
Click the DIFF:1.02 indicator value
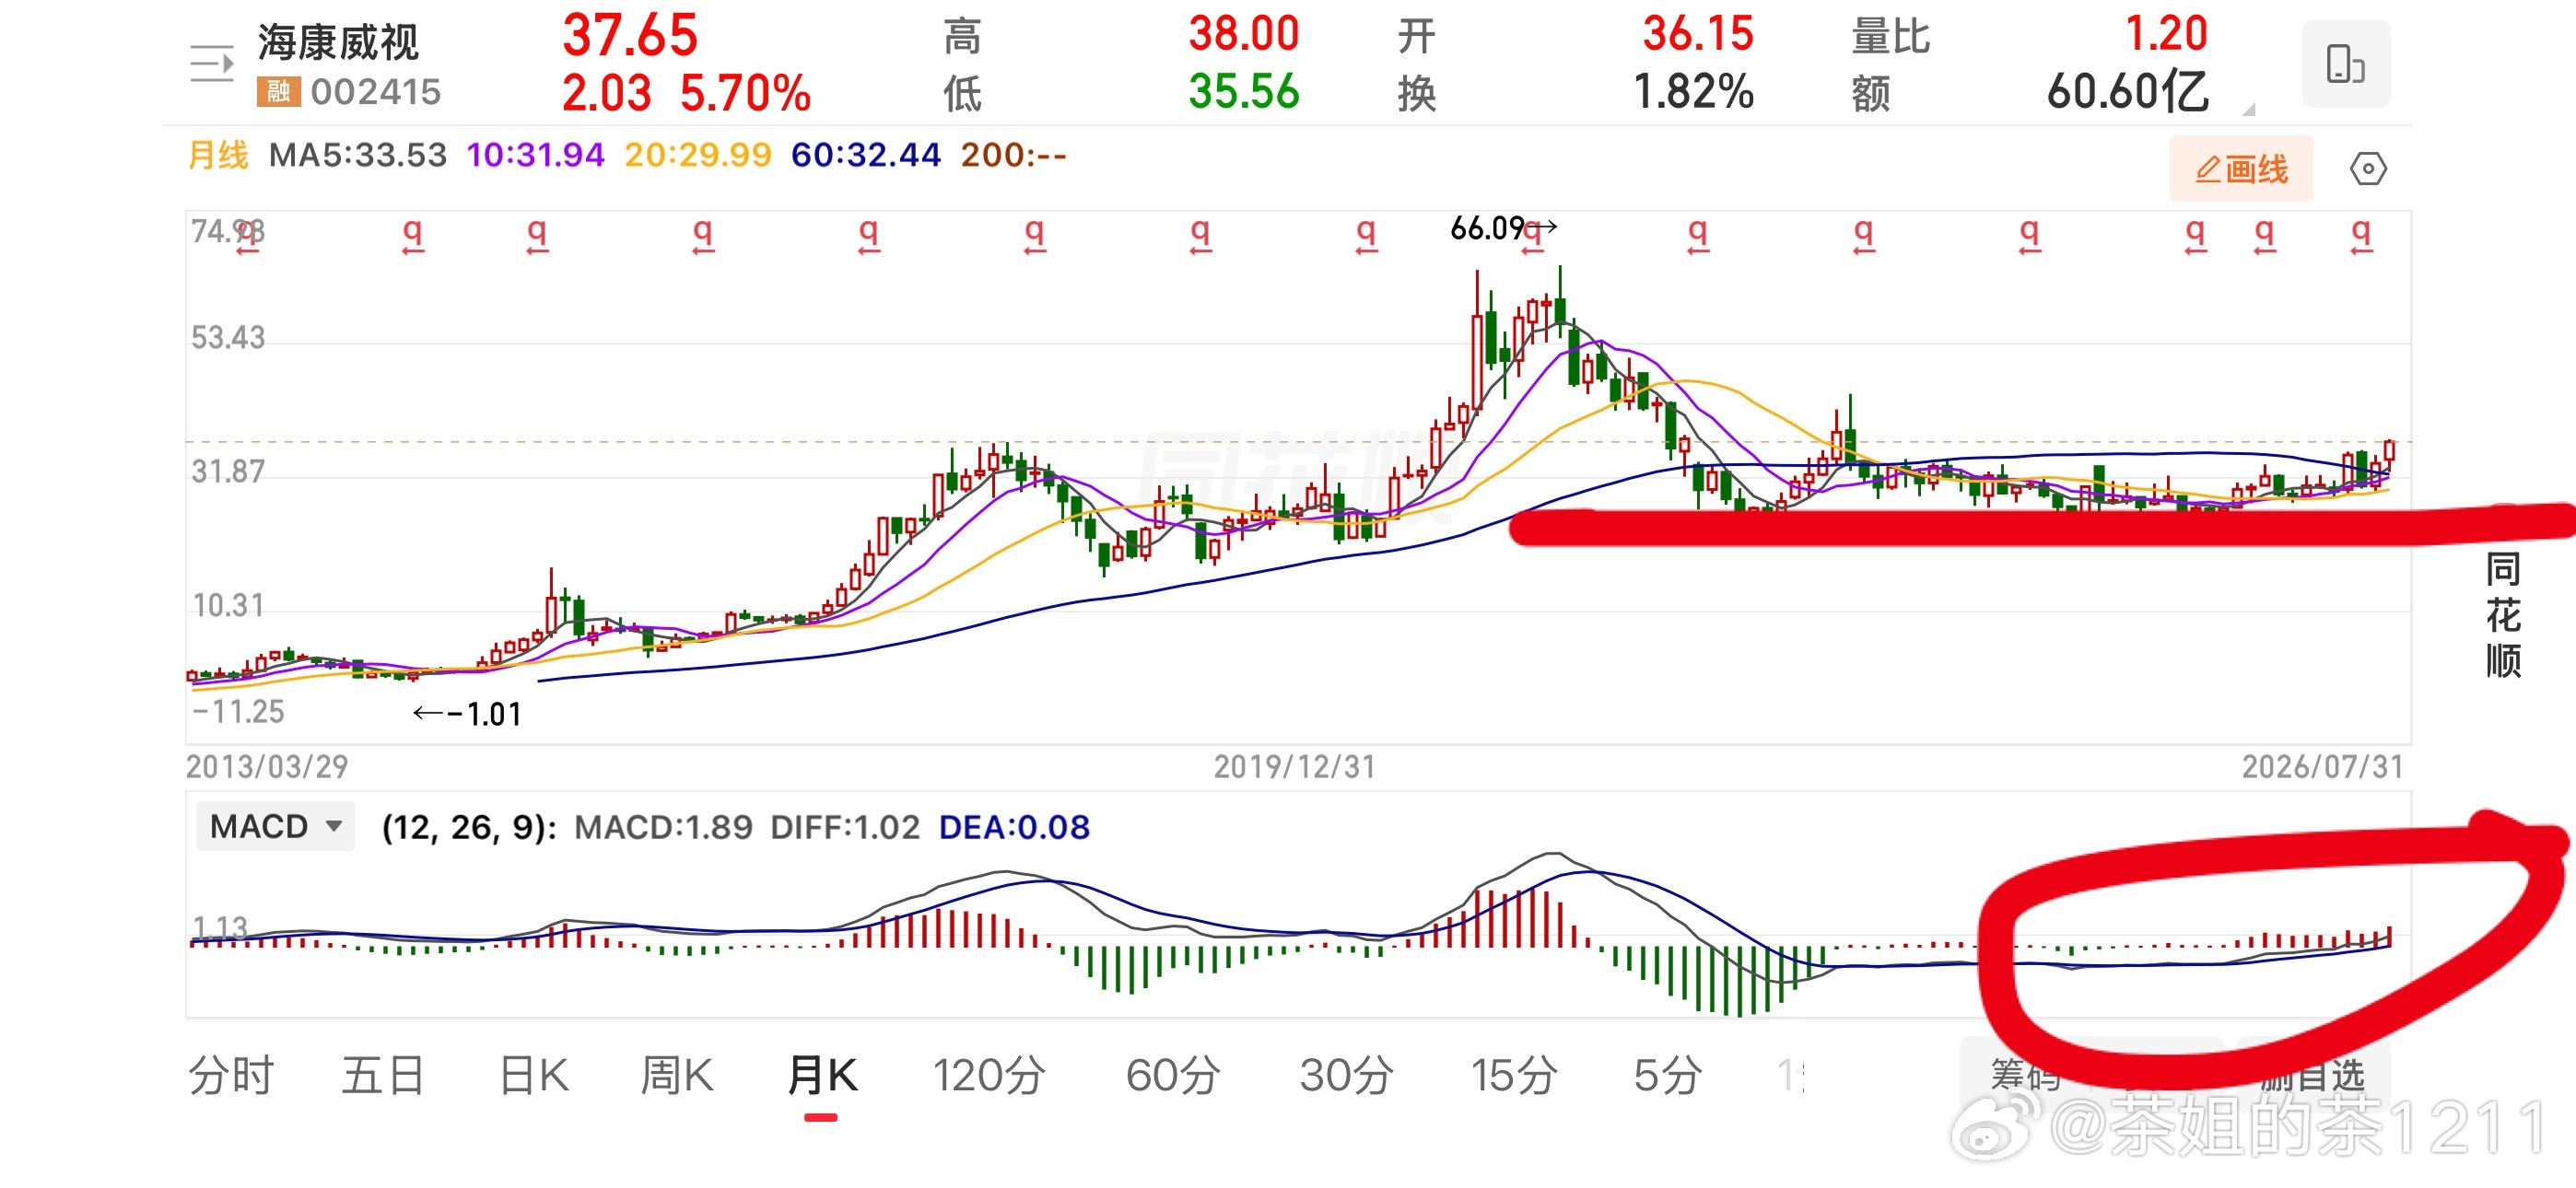click(x=845, y=827)
